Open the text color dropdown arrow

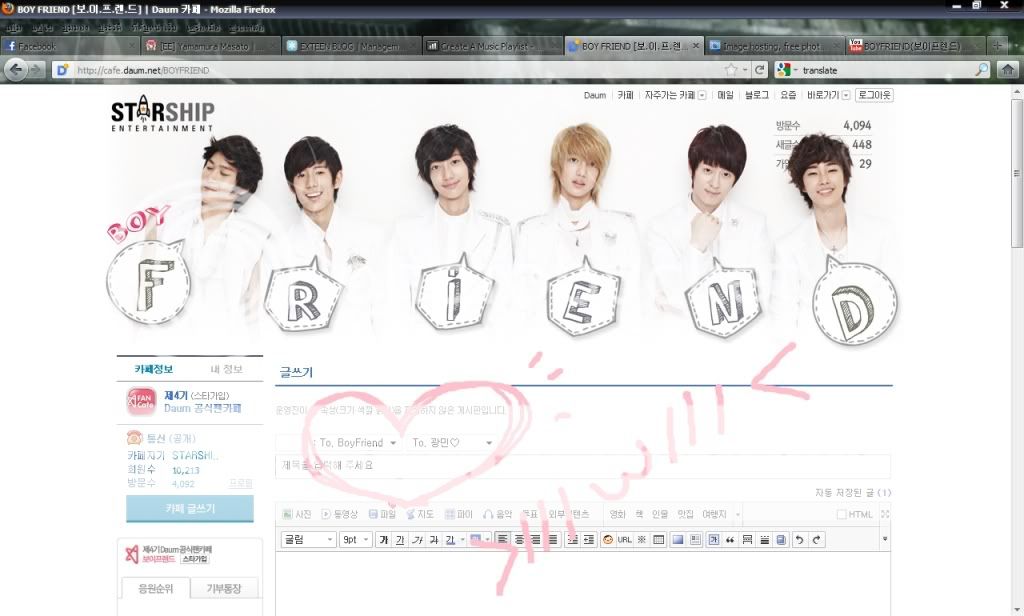pyautogui.click(x=462, y=540)
